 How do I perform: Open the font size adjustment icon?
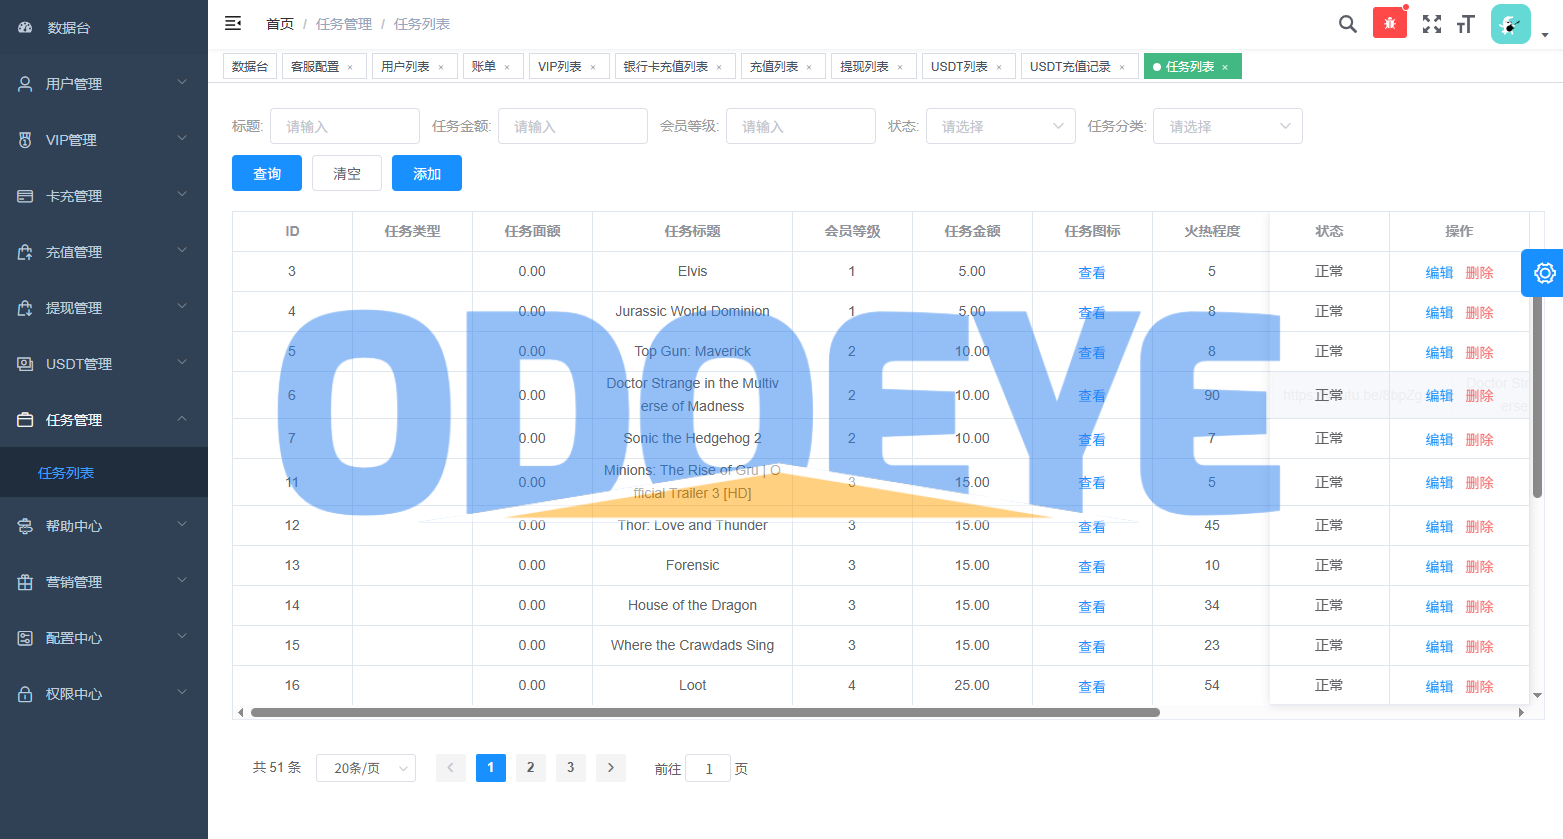click(x=1466, y=24)
